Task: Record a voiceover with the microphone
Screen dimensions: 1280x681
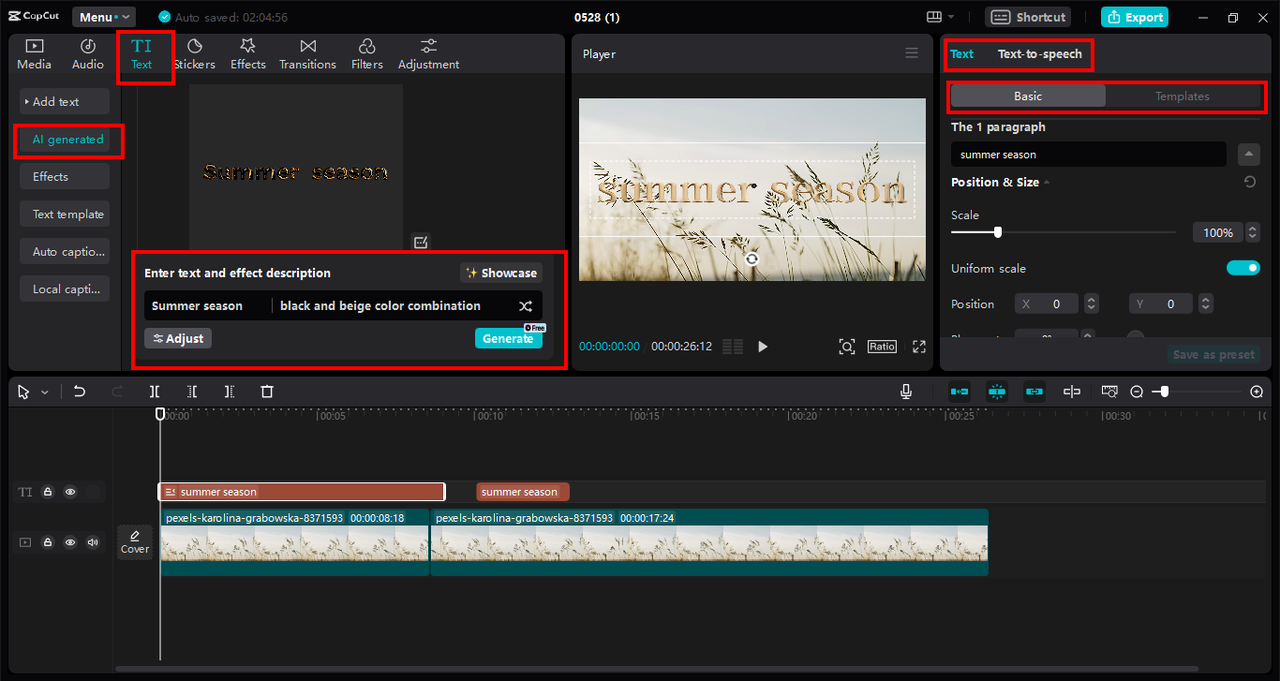Action: pyautogui.click(x=906, y=392)
